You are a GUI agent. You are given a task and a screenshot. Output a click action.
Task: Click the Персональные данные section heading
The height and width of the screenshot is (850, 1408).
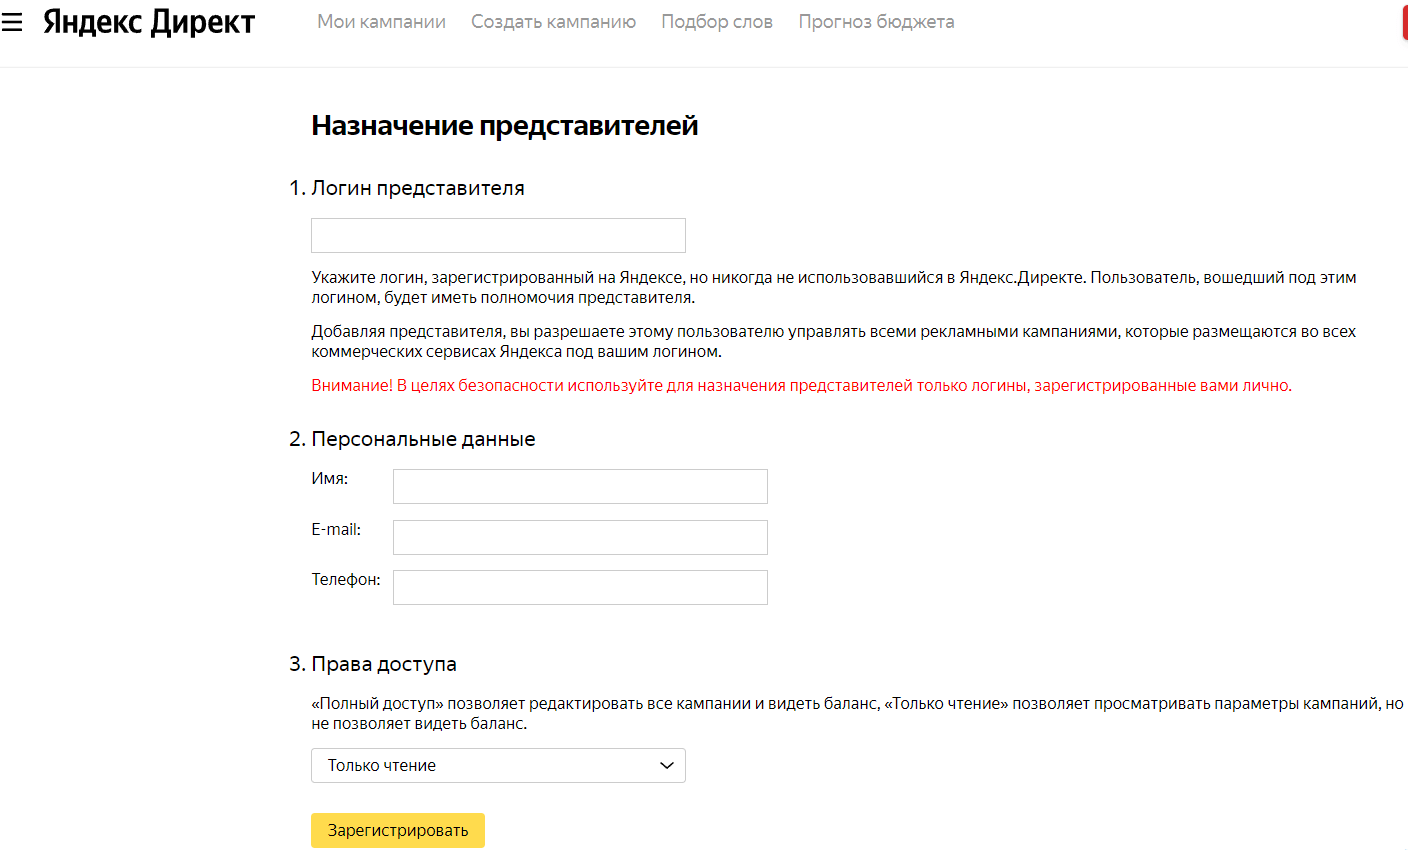coord(423,439)
